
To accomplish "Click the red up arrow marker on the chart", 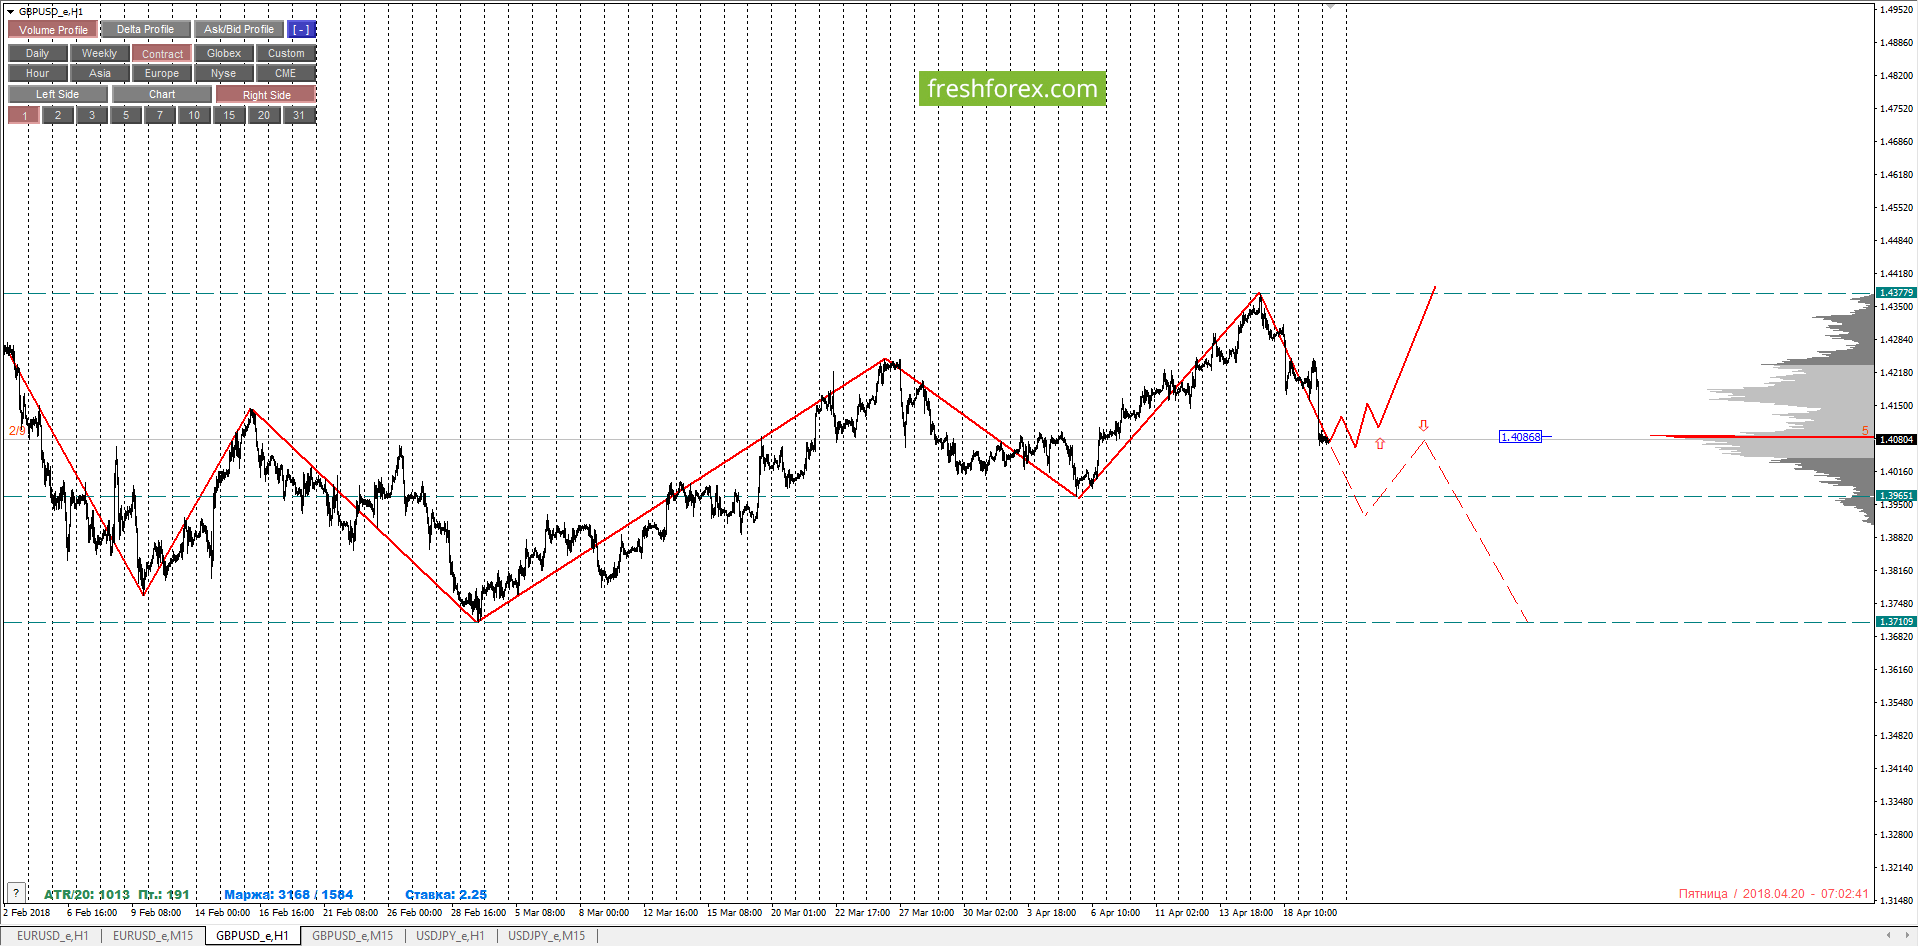I will (x=1380, y=444).
